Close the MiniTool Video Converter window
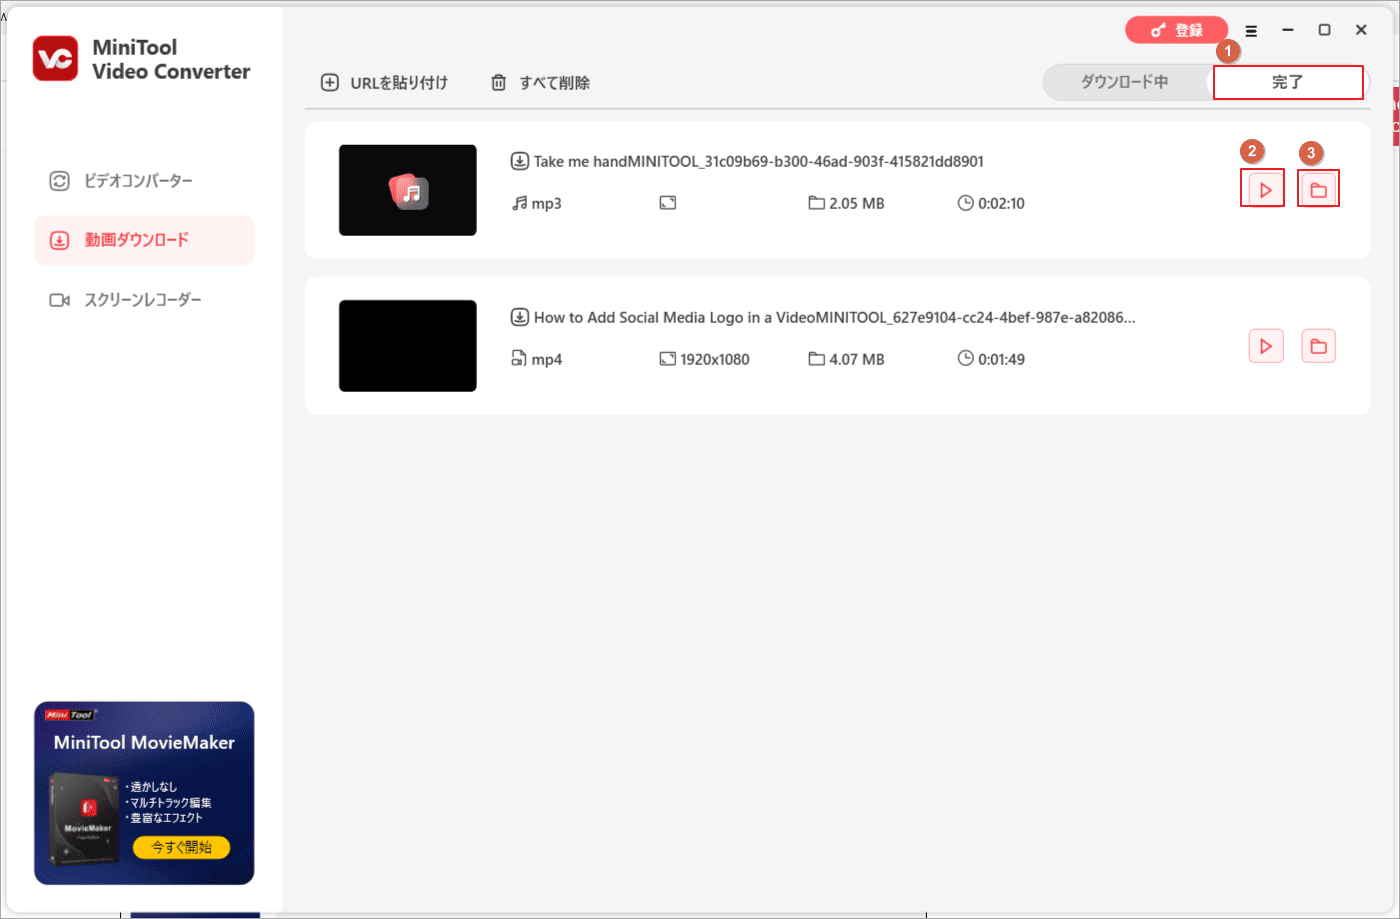Image resolution: width=1400 pixels, height=919 pixels. [x=1361, y=30]
